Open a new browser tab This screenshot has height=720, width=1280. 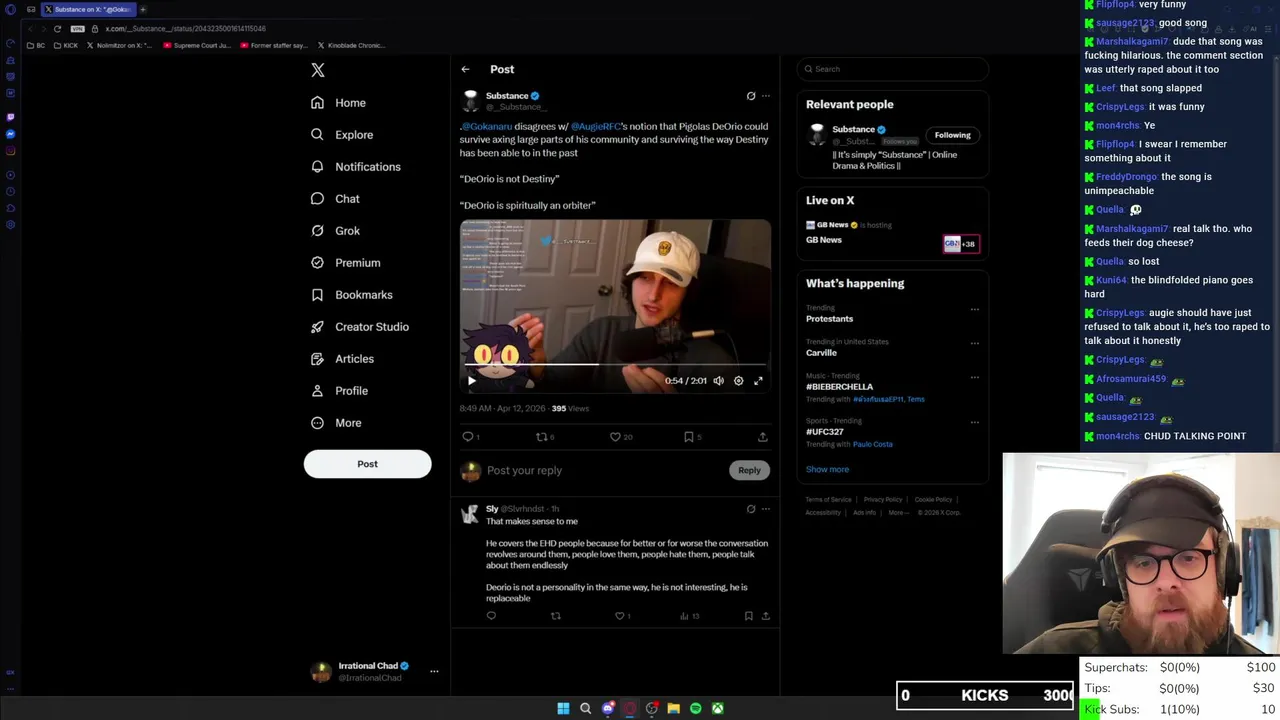click(x=142, y=9)
